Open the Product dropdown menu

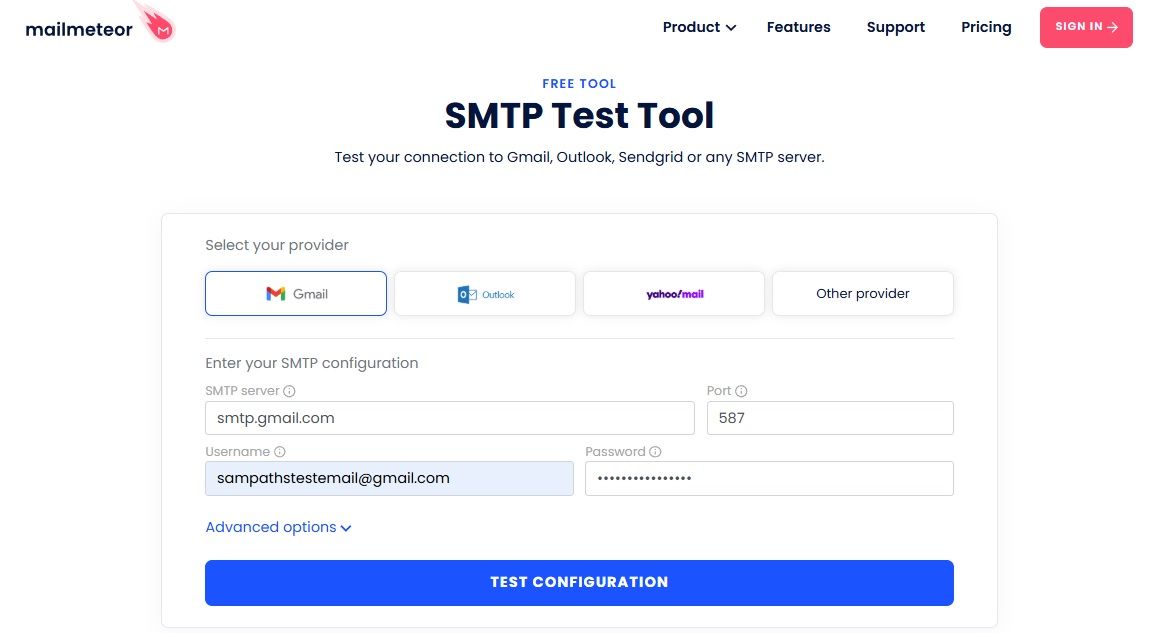click(698, 27)
